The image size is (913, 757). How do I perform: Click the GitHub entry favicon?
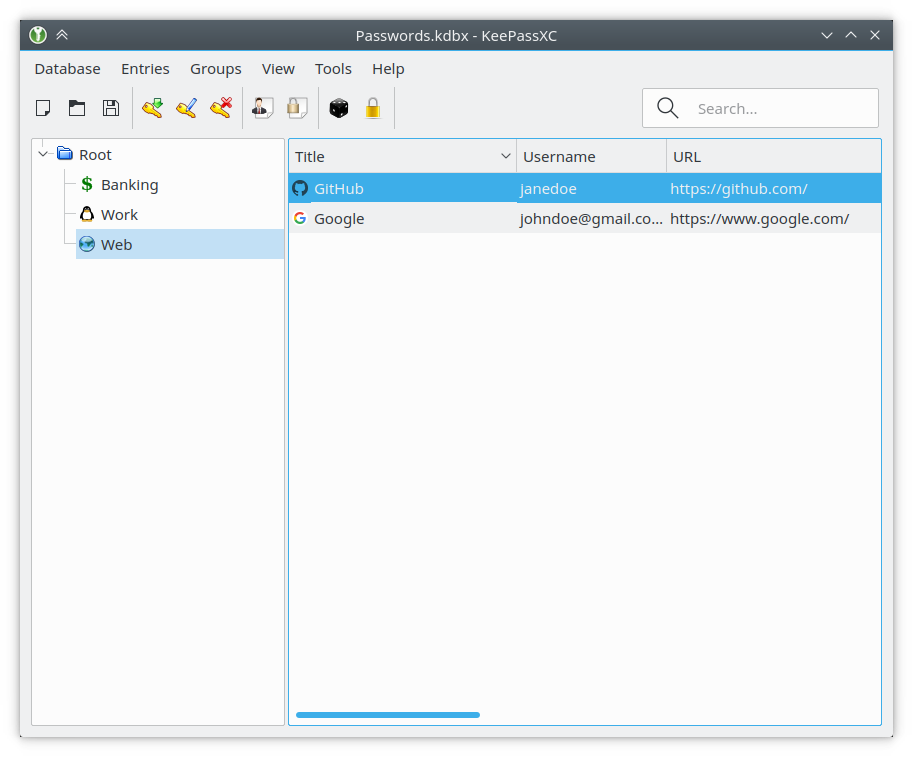[300, 188]
